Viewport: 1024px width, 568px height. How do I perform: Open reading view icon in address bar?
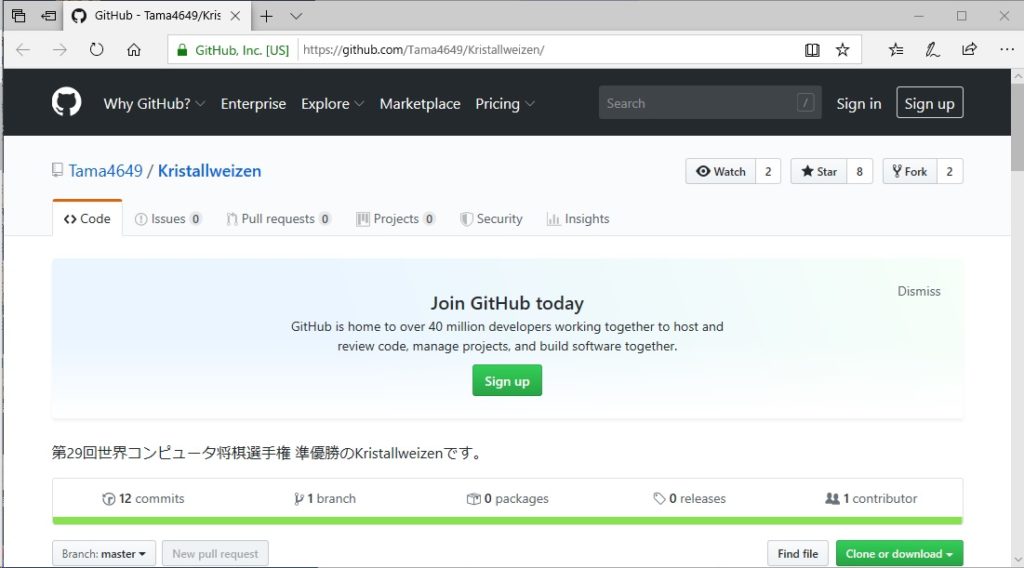click(812, 50)
